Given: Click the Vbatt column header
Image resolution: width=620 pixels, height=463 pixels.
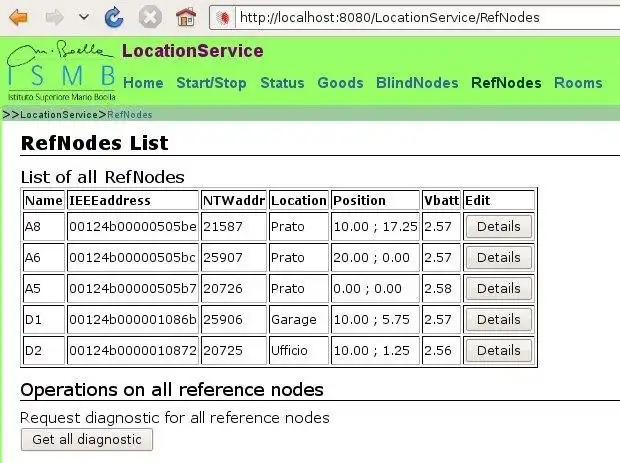Looking at the screenshot, I should tap(441, 200).
